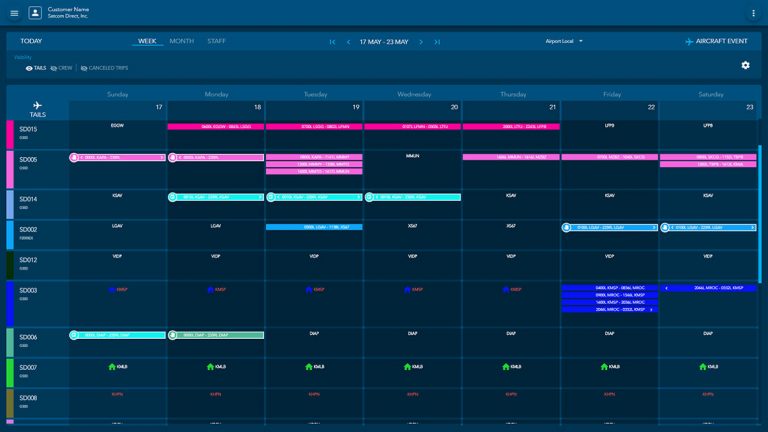Viewport: 768px width, 432px height.
Task: Click the blue home icon on Tuesday for SD003
Action: [x=309, y=289]
